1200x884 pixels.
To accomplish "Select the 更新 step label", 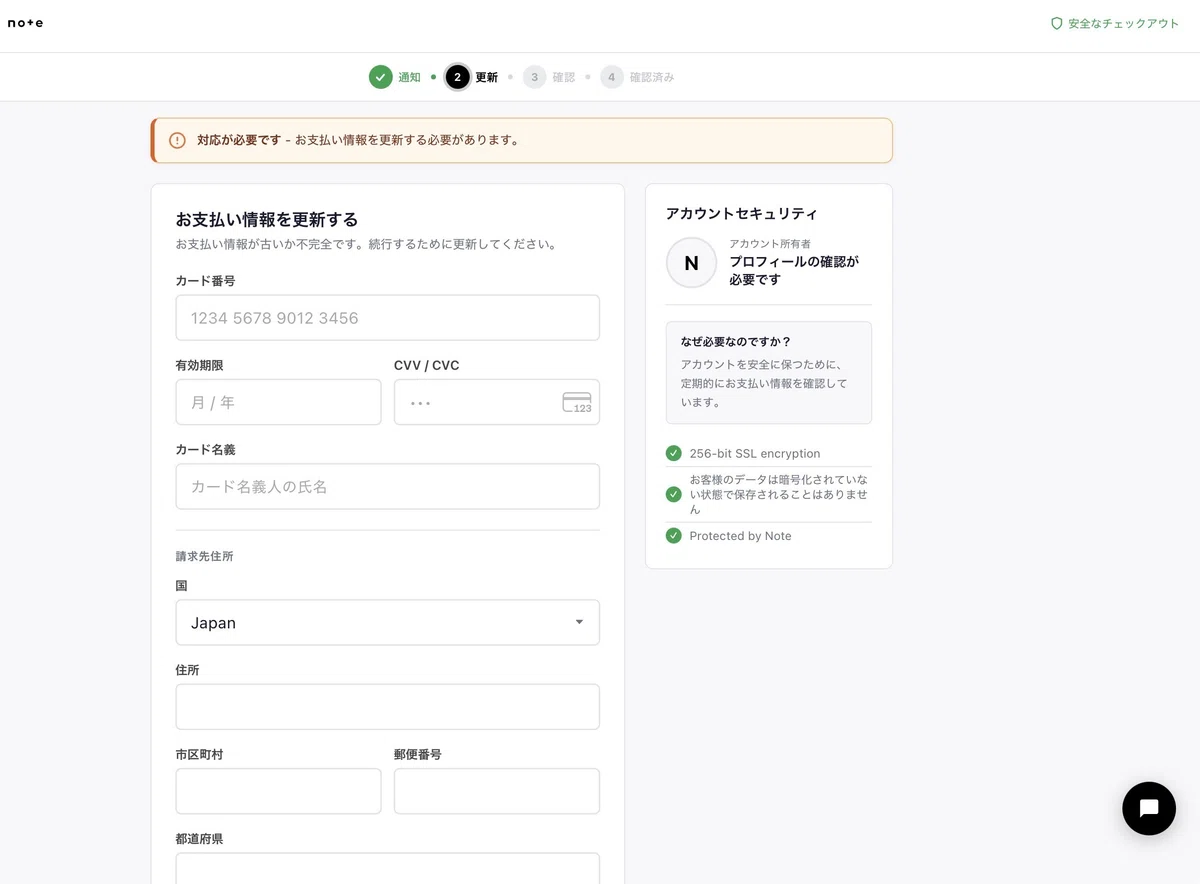I will click(x=487, y=77).
